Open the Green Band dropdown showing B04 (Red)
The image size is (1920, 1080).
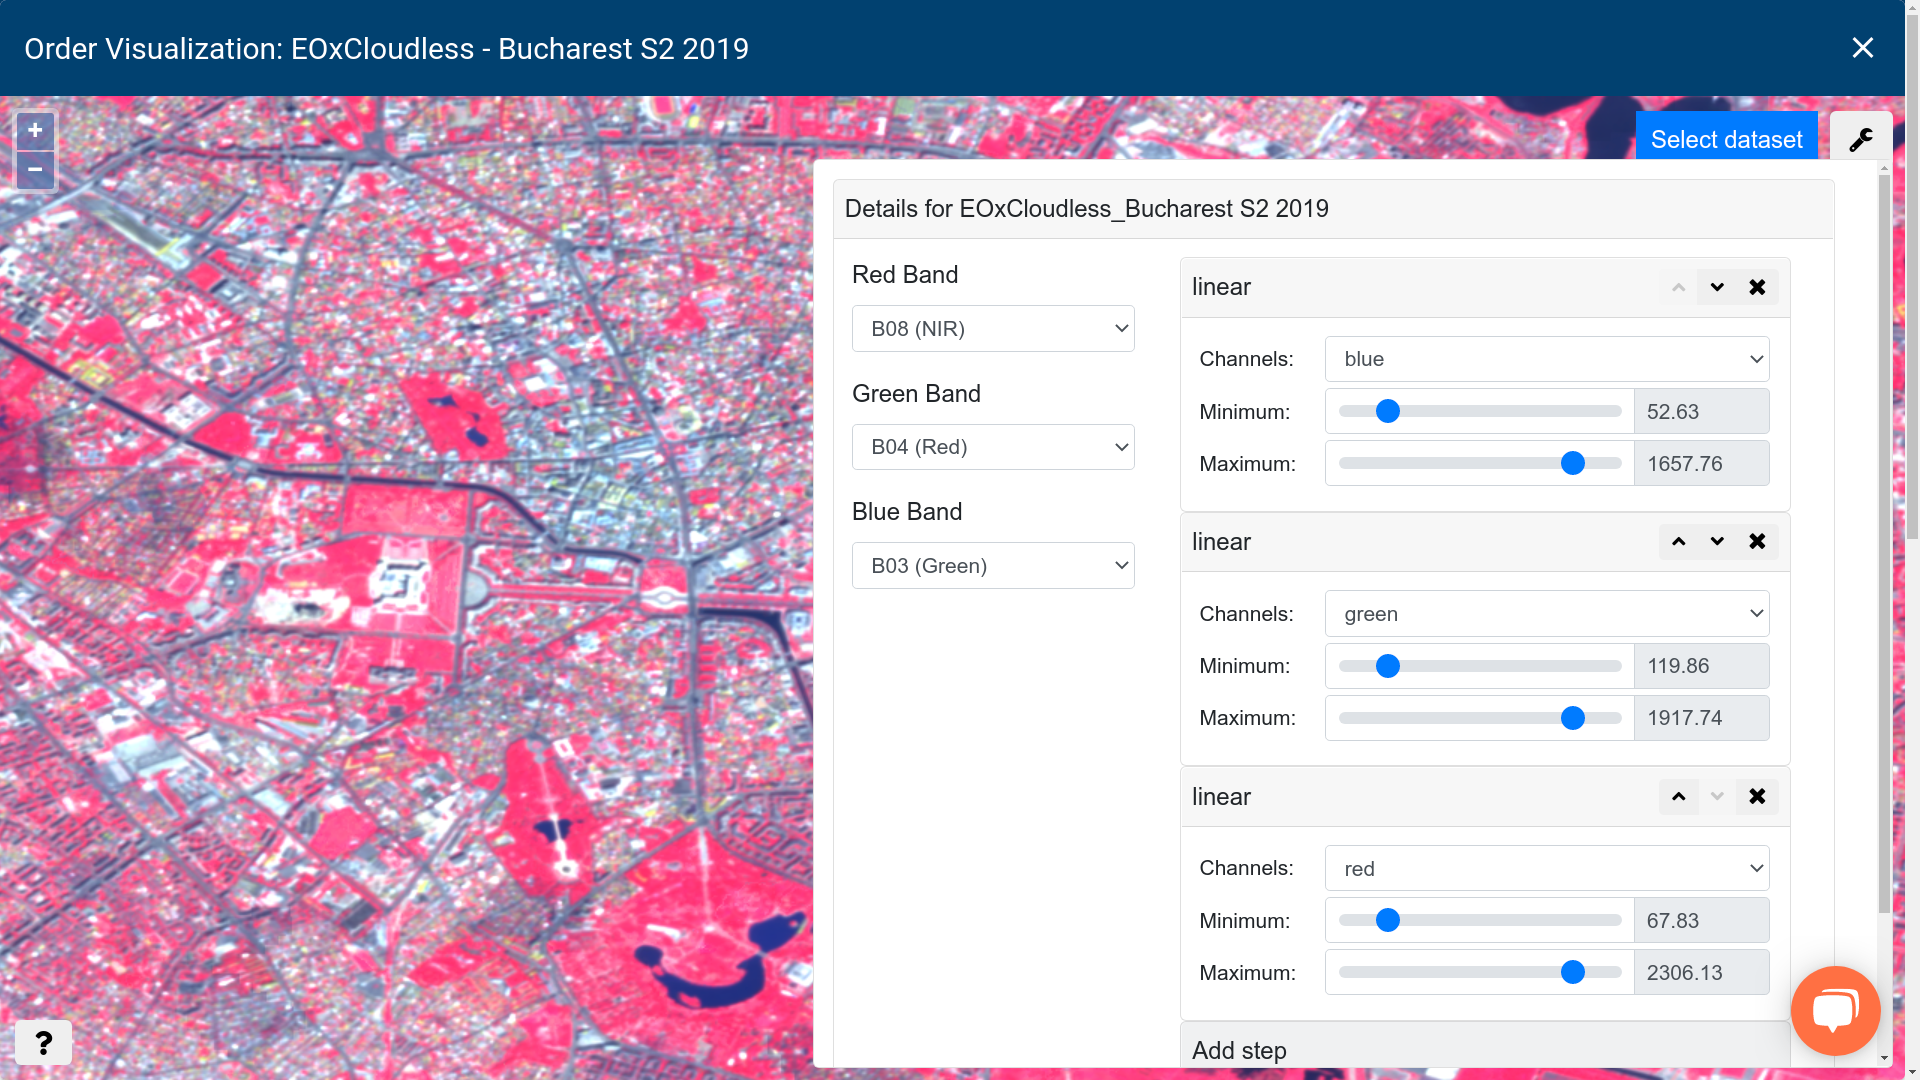(992, 447)
